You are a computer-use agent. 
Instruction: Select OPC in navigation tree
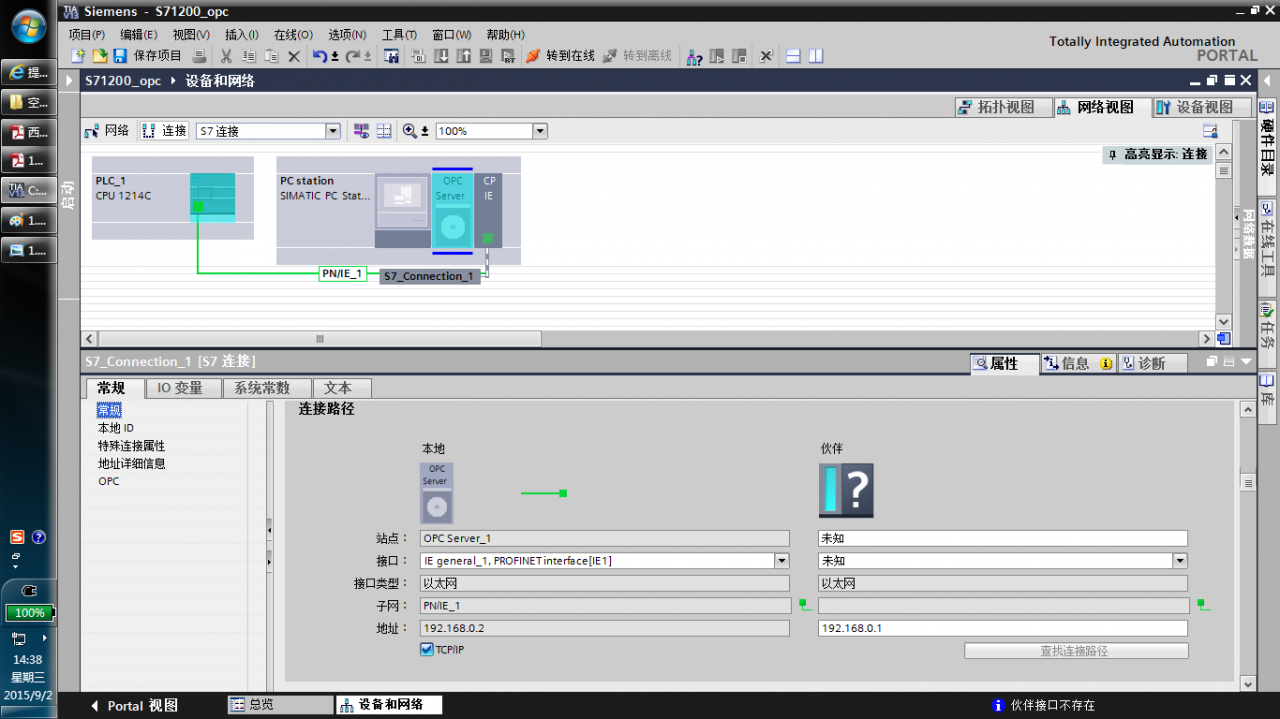point(108,481)
